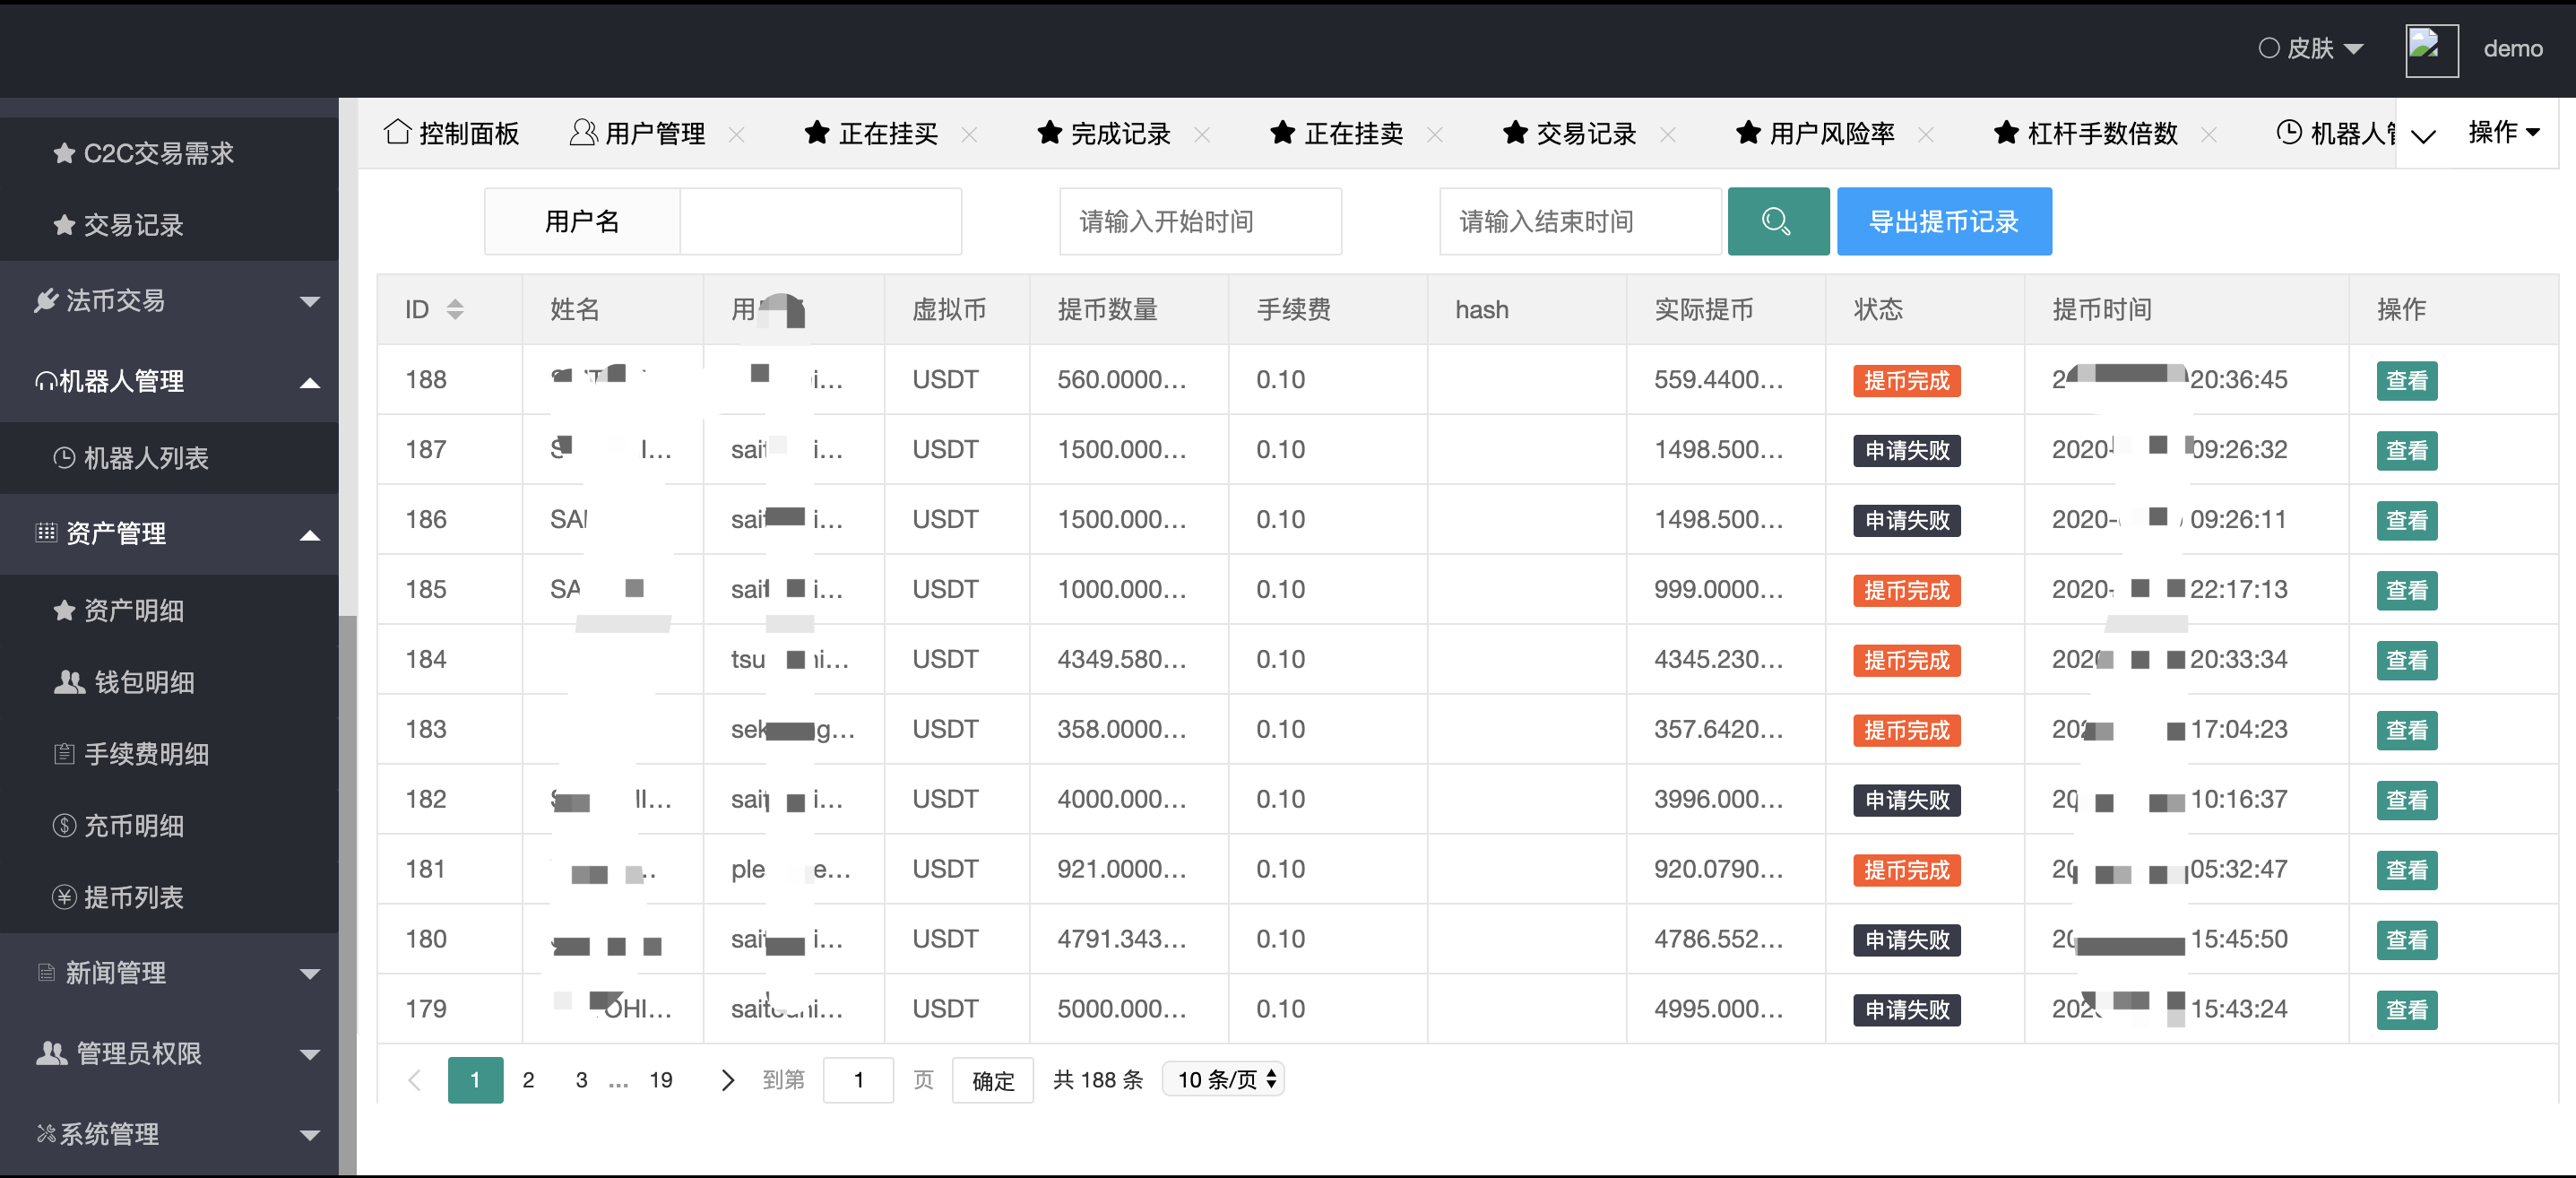Click 查看 for record ID 188
Screen dimensions: 2576x1178
pyautogui.click(x=2406, y=380)
